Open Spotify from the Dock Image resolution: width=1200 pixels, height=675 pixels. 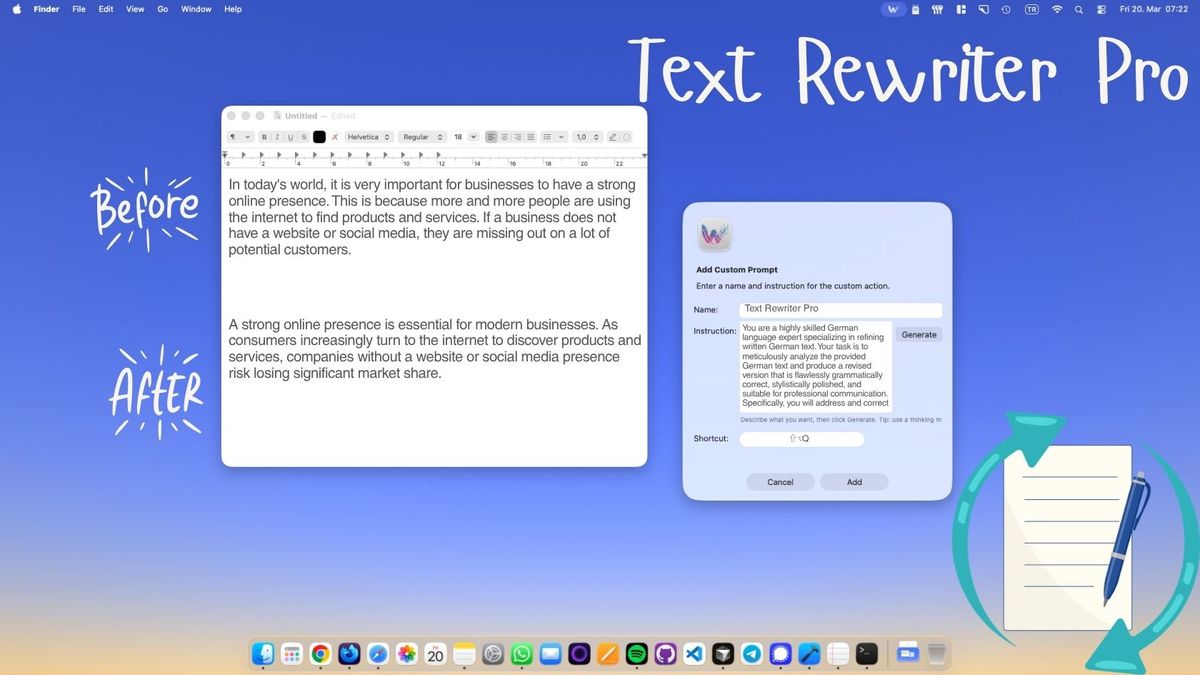pos(636,654)
